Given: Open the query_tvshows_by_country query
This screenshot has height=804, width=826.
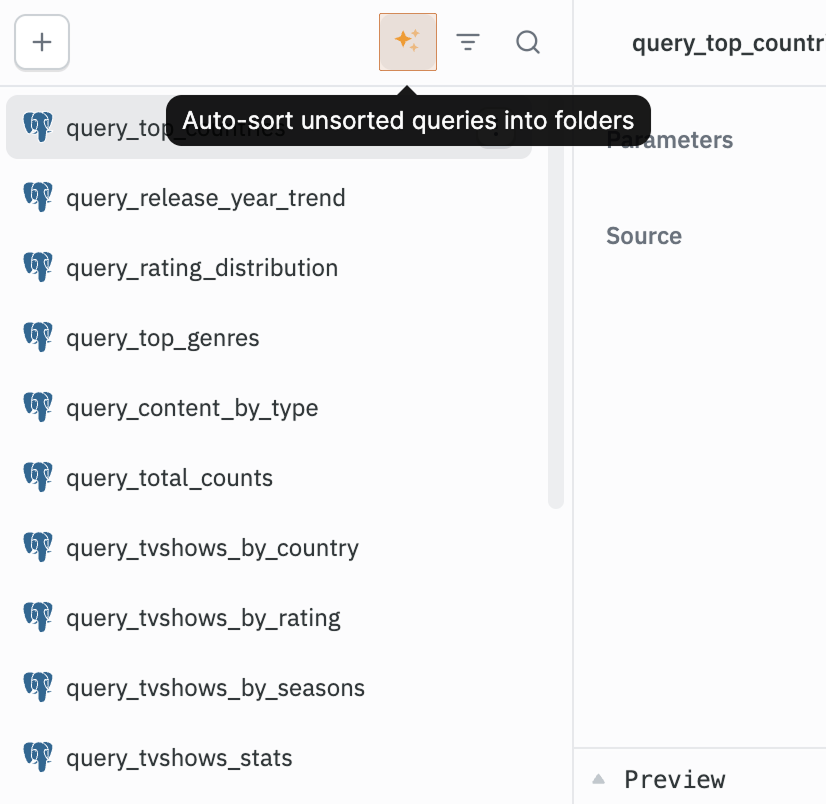Looking at the screenshot, I should point(269,548).
